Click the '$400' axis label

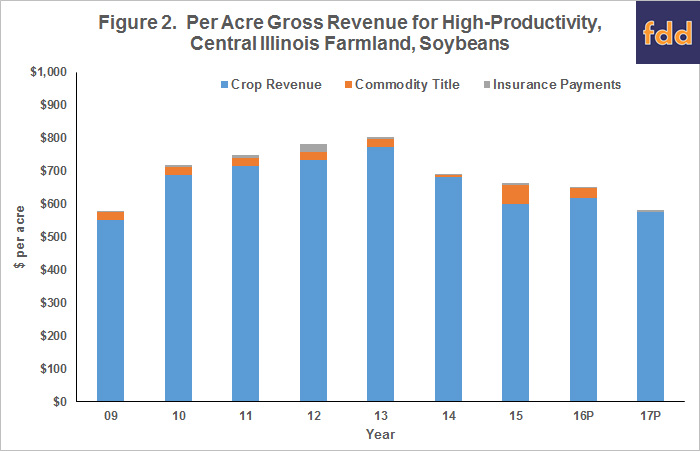(53, 270)
